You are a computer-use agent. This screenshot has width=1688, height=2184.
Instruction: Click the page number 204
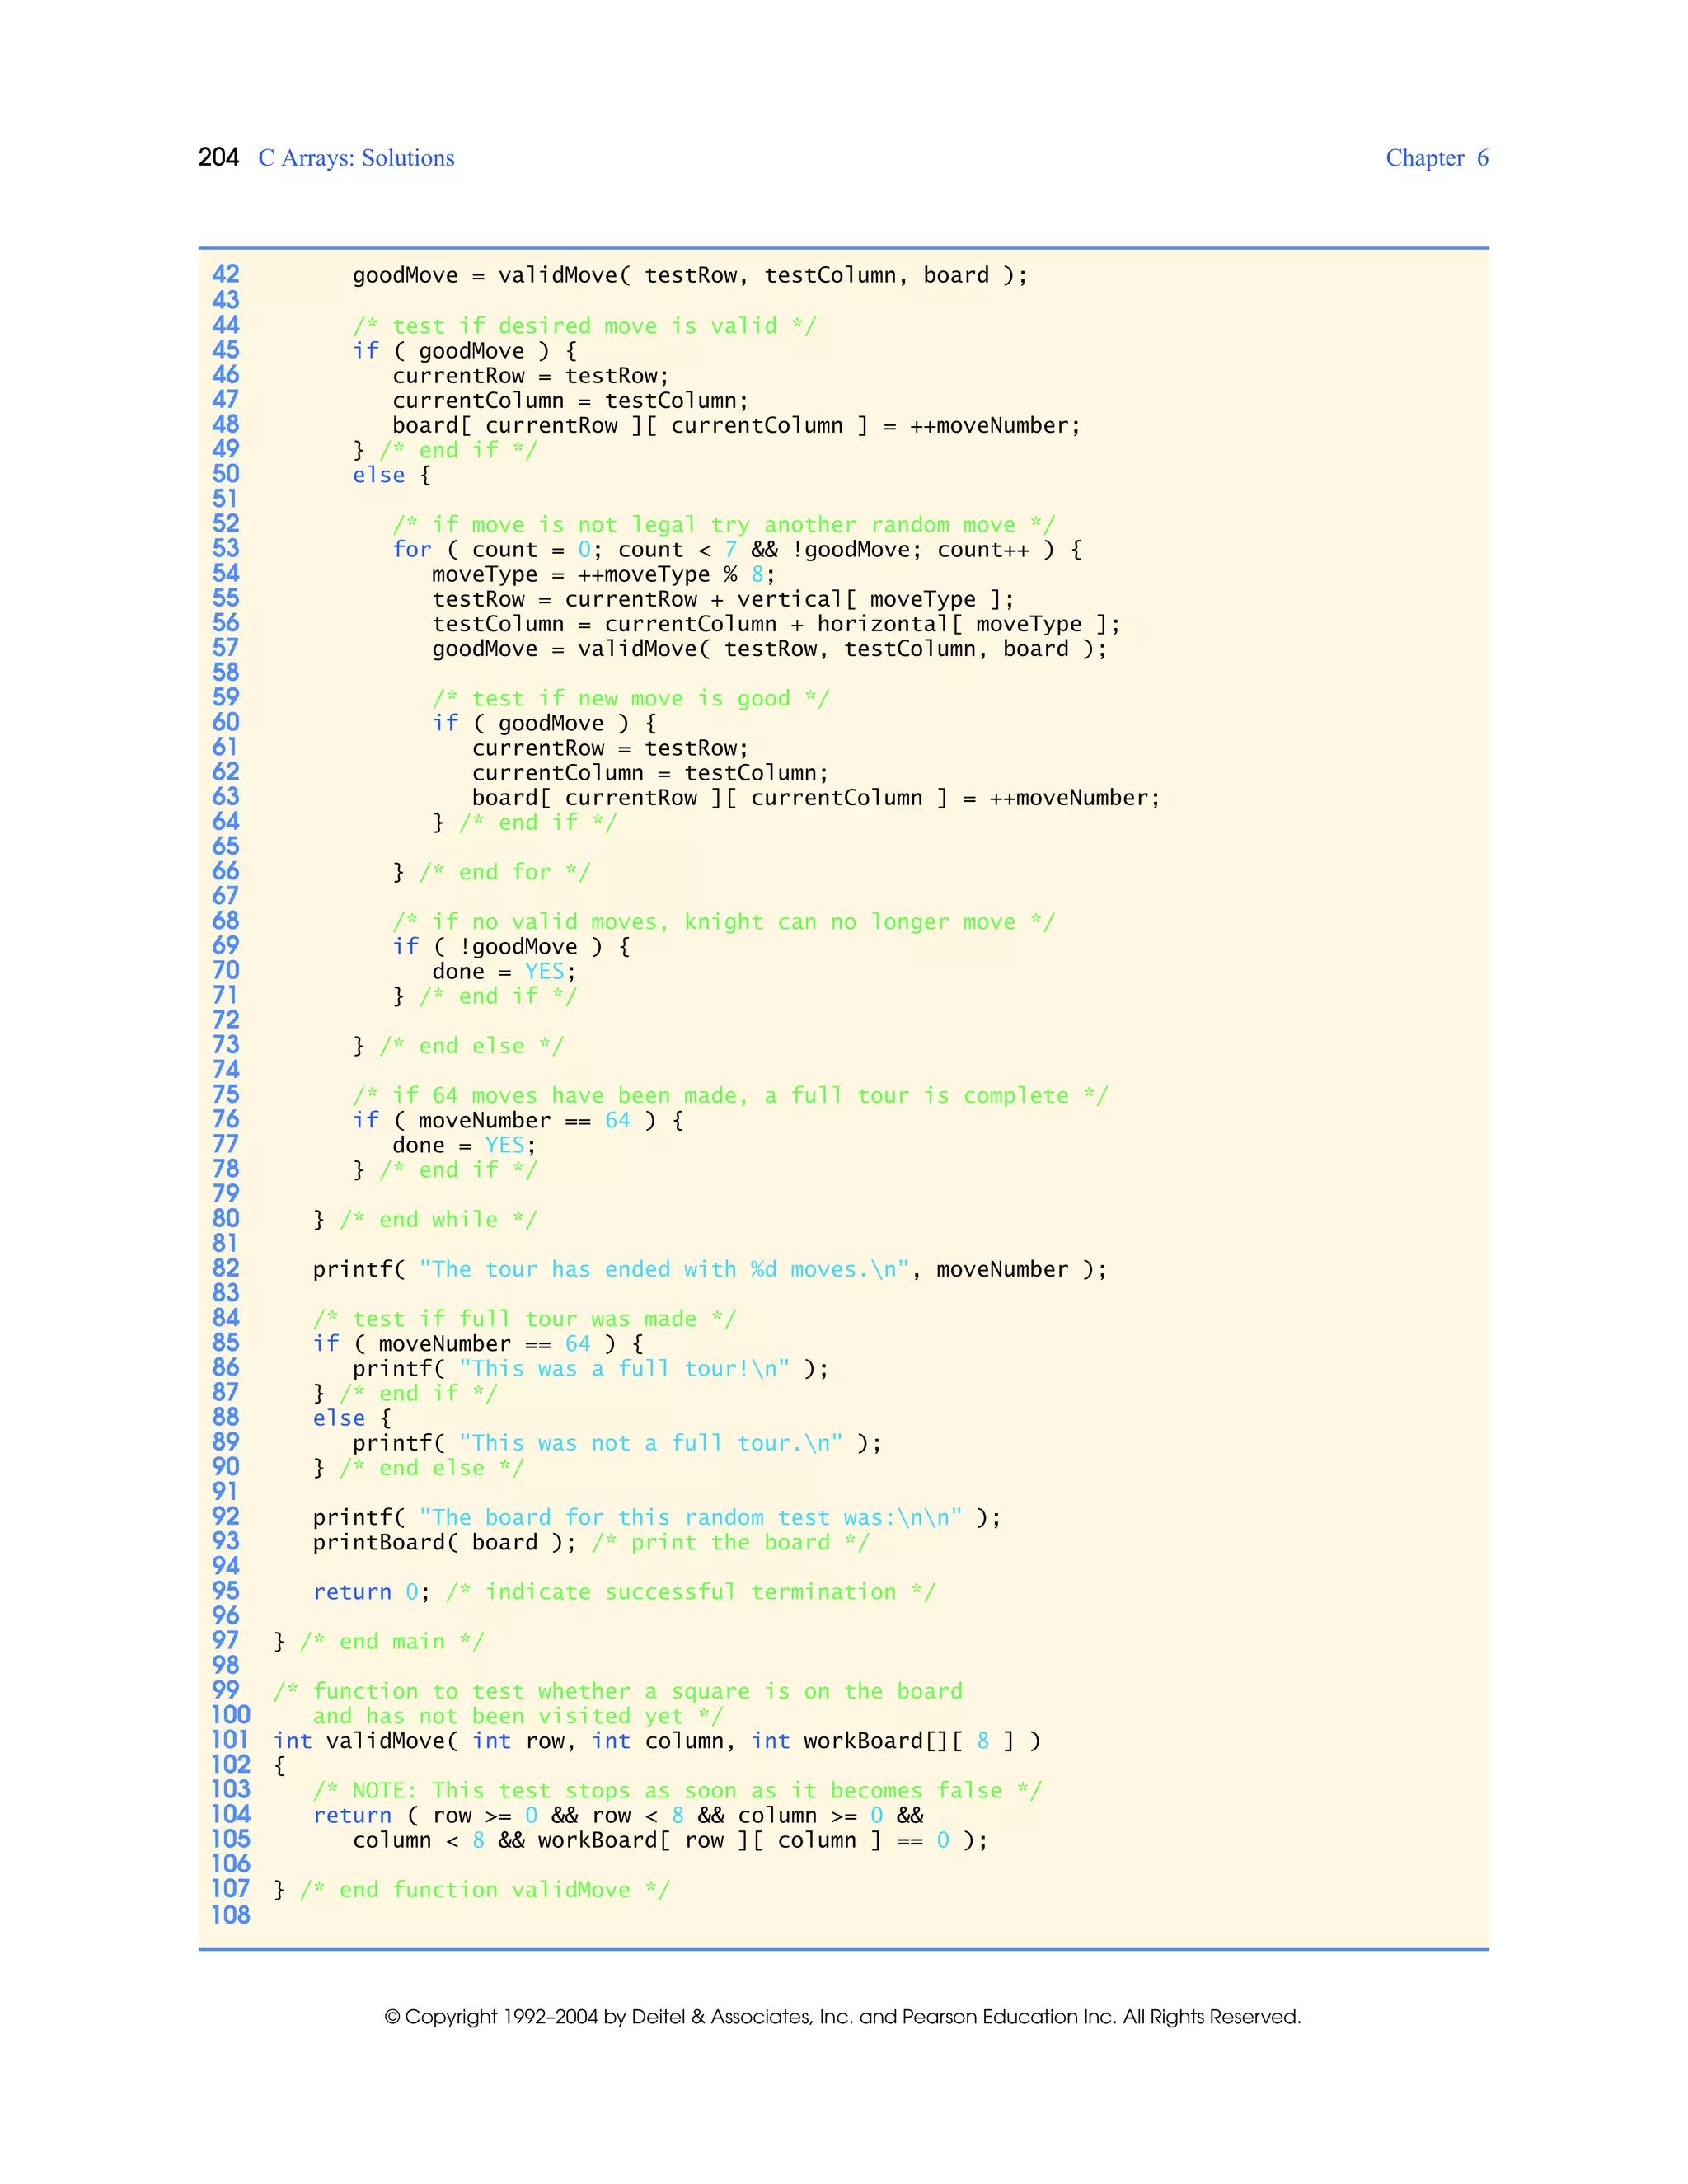(218, 158)
